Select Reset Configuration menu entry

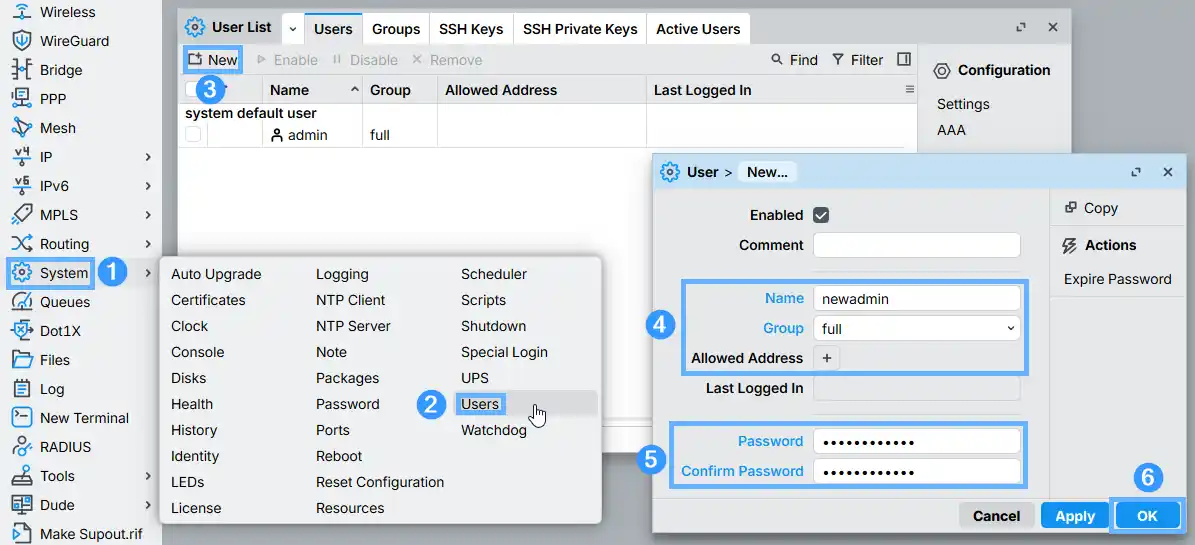tap(380, 482)
